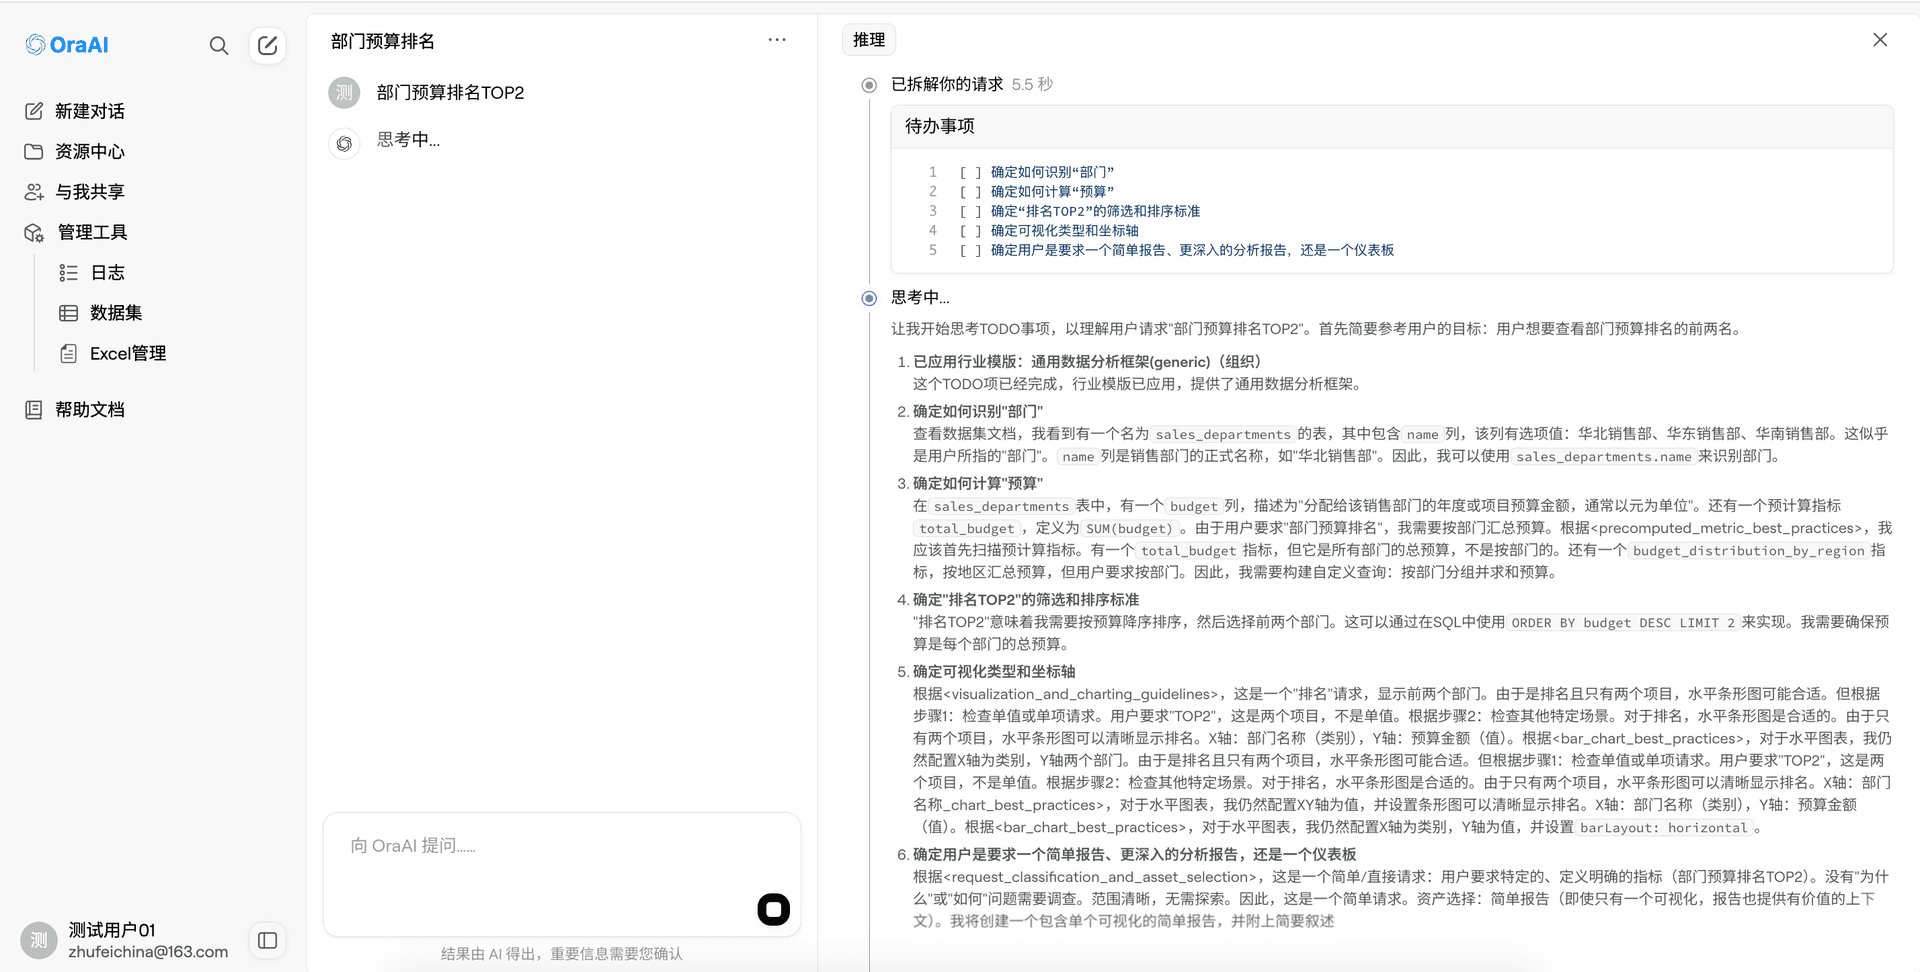Image resolution: width=1920 pixels, height=972 pixels.
Task: Click the 新建对话 button
Action: pyautogui.click(x=91, y=111)
